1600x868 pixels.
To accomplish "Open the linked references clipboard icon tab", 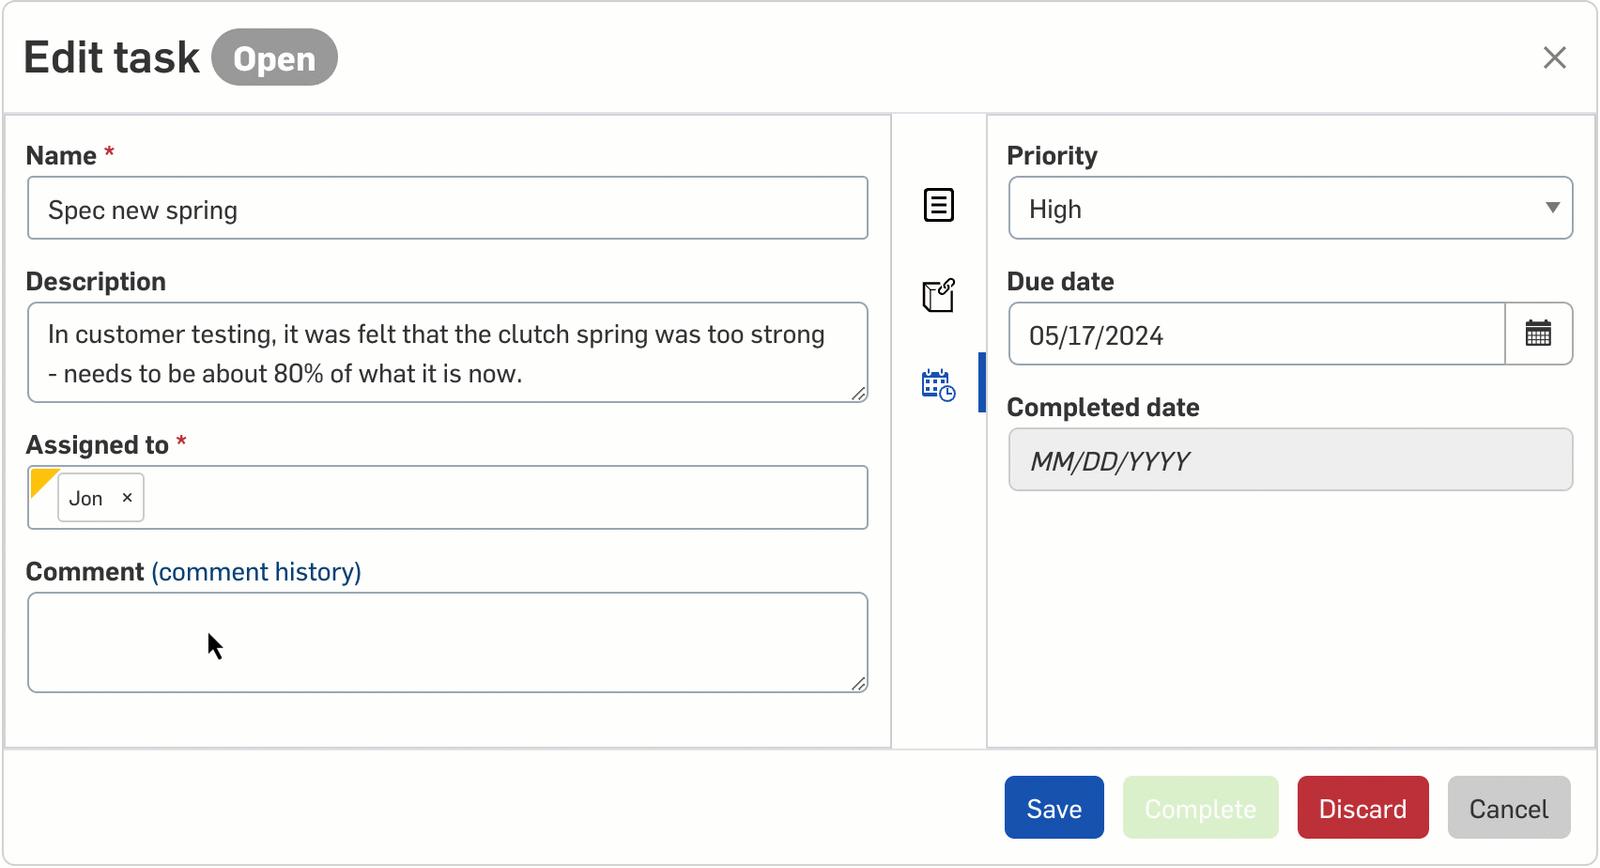I will (x=938, y=295).
